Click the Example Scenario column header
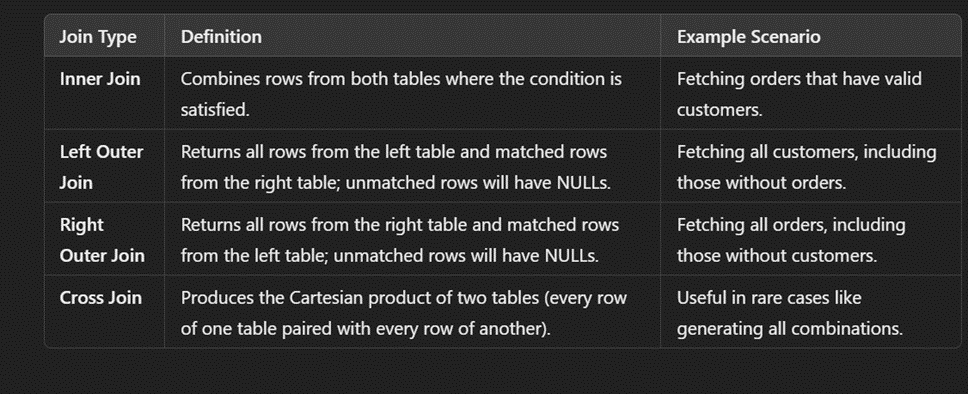Viewport: 968px width, 394px height. tap(748, 37)
